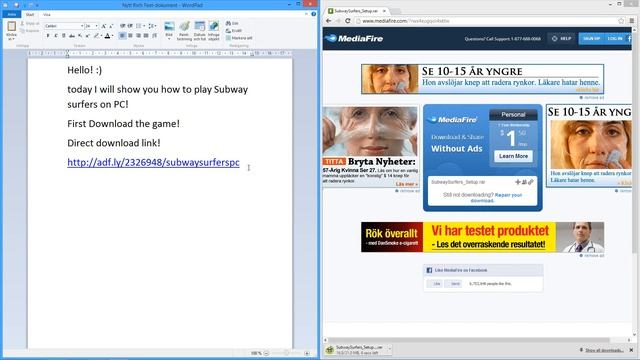
Task: Click the Learn More button
Action: (513, 156)
